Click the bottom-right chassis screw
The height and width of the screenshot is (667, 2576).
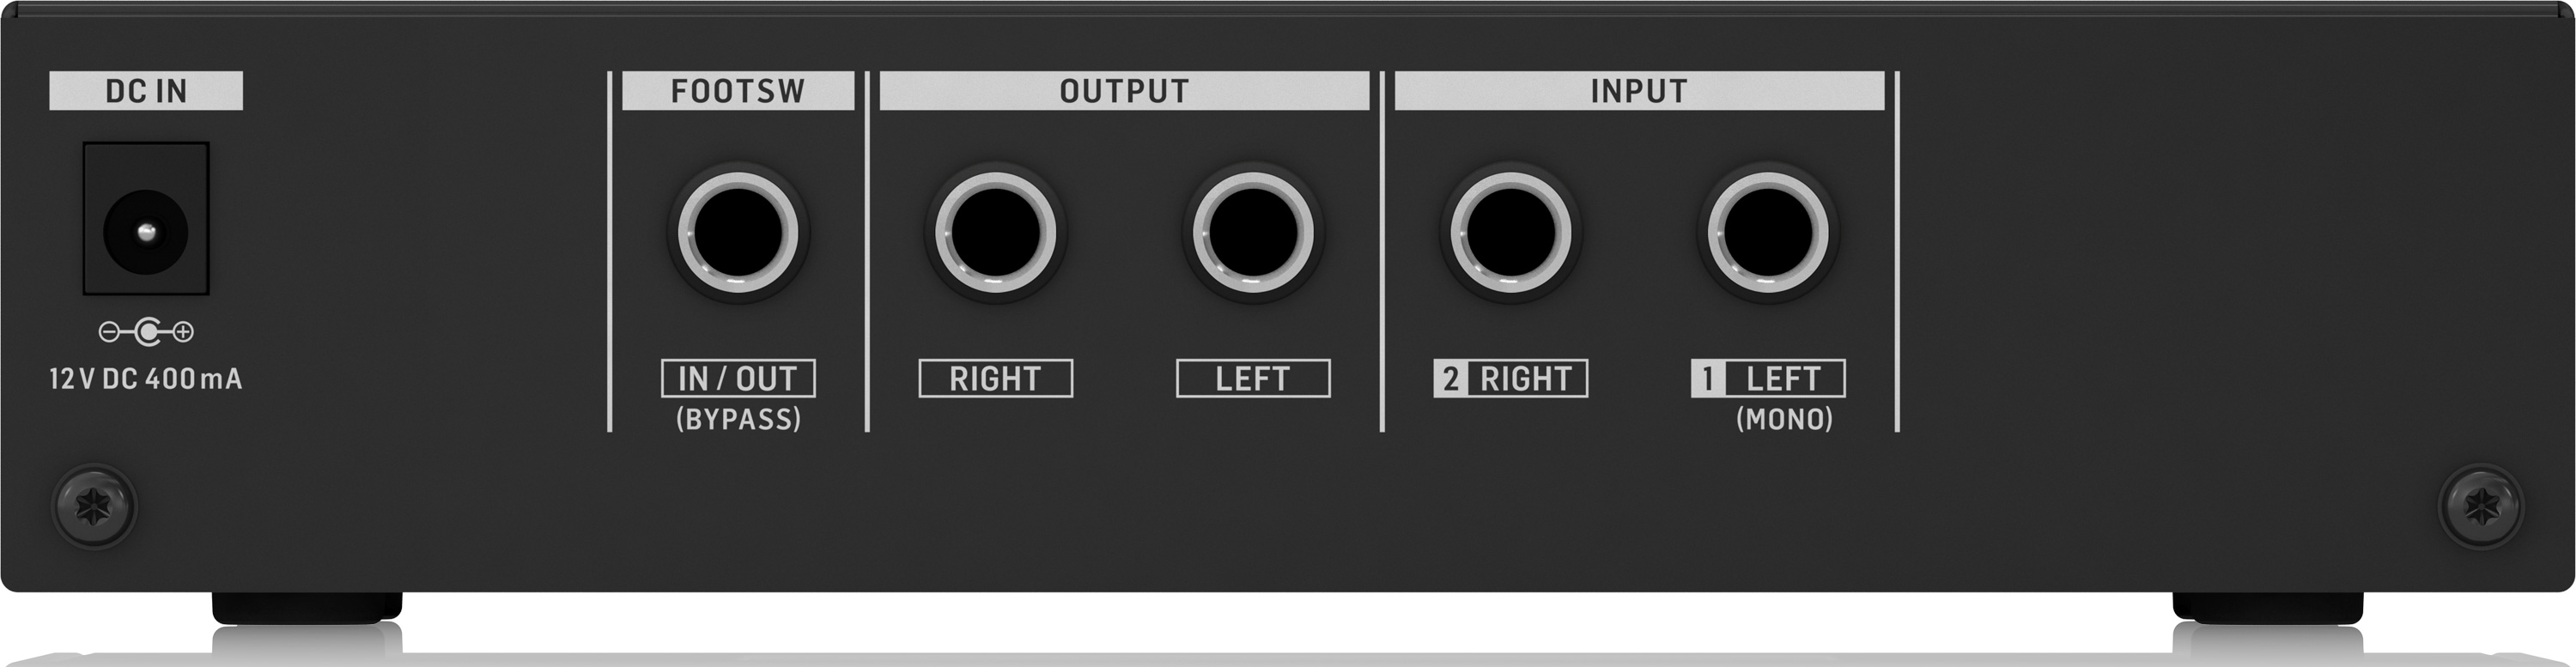pyautogui.click(x=2481, y=506)
